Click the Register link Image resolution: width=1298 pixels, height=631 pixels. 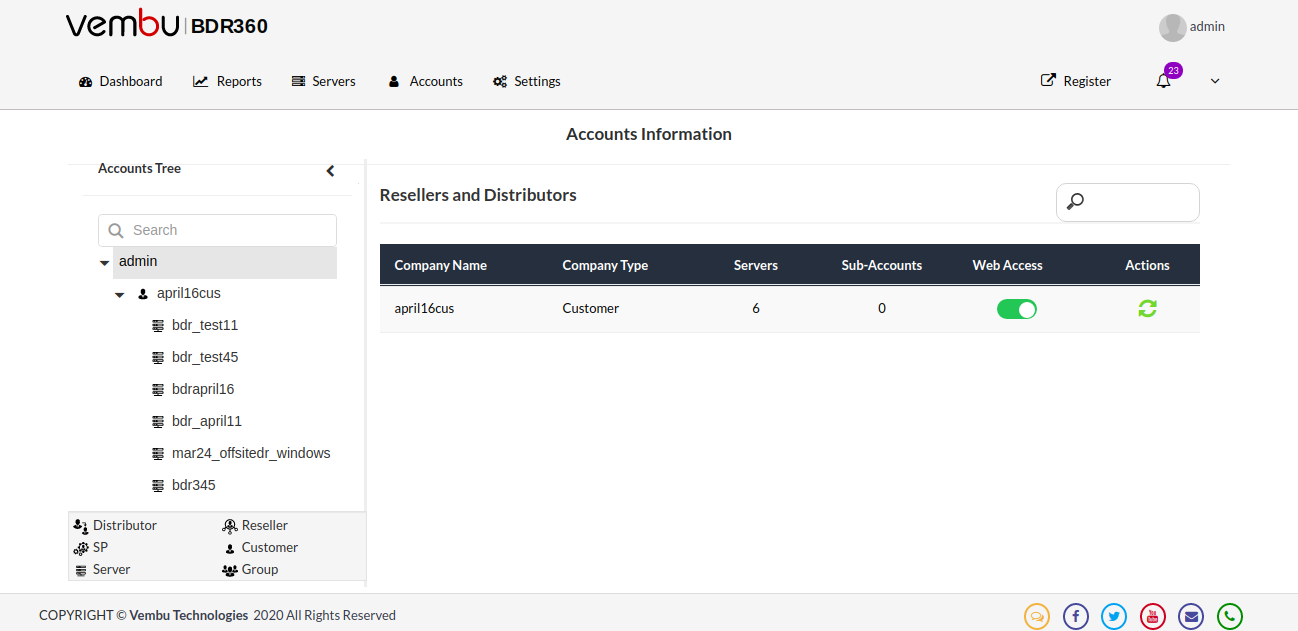click(1076, 81)
